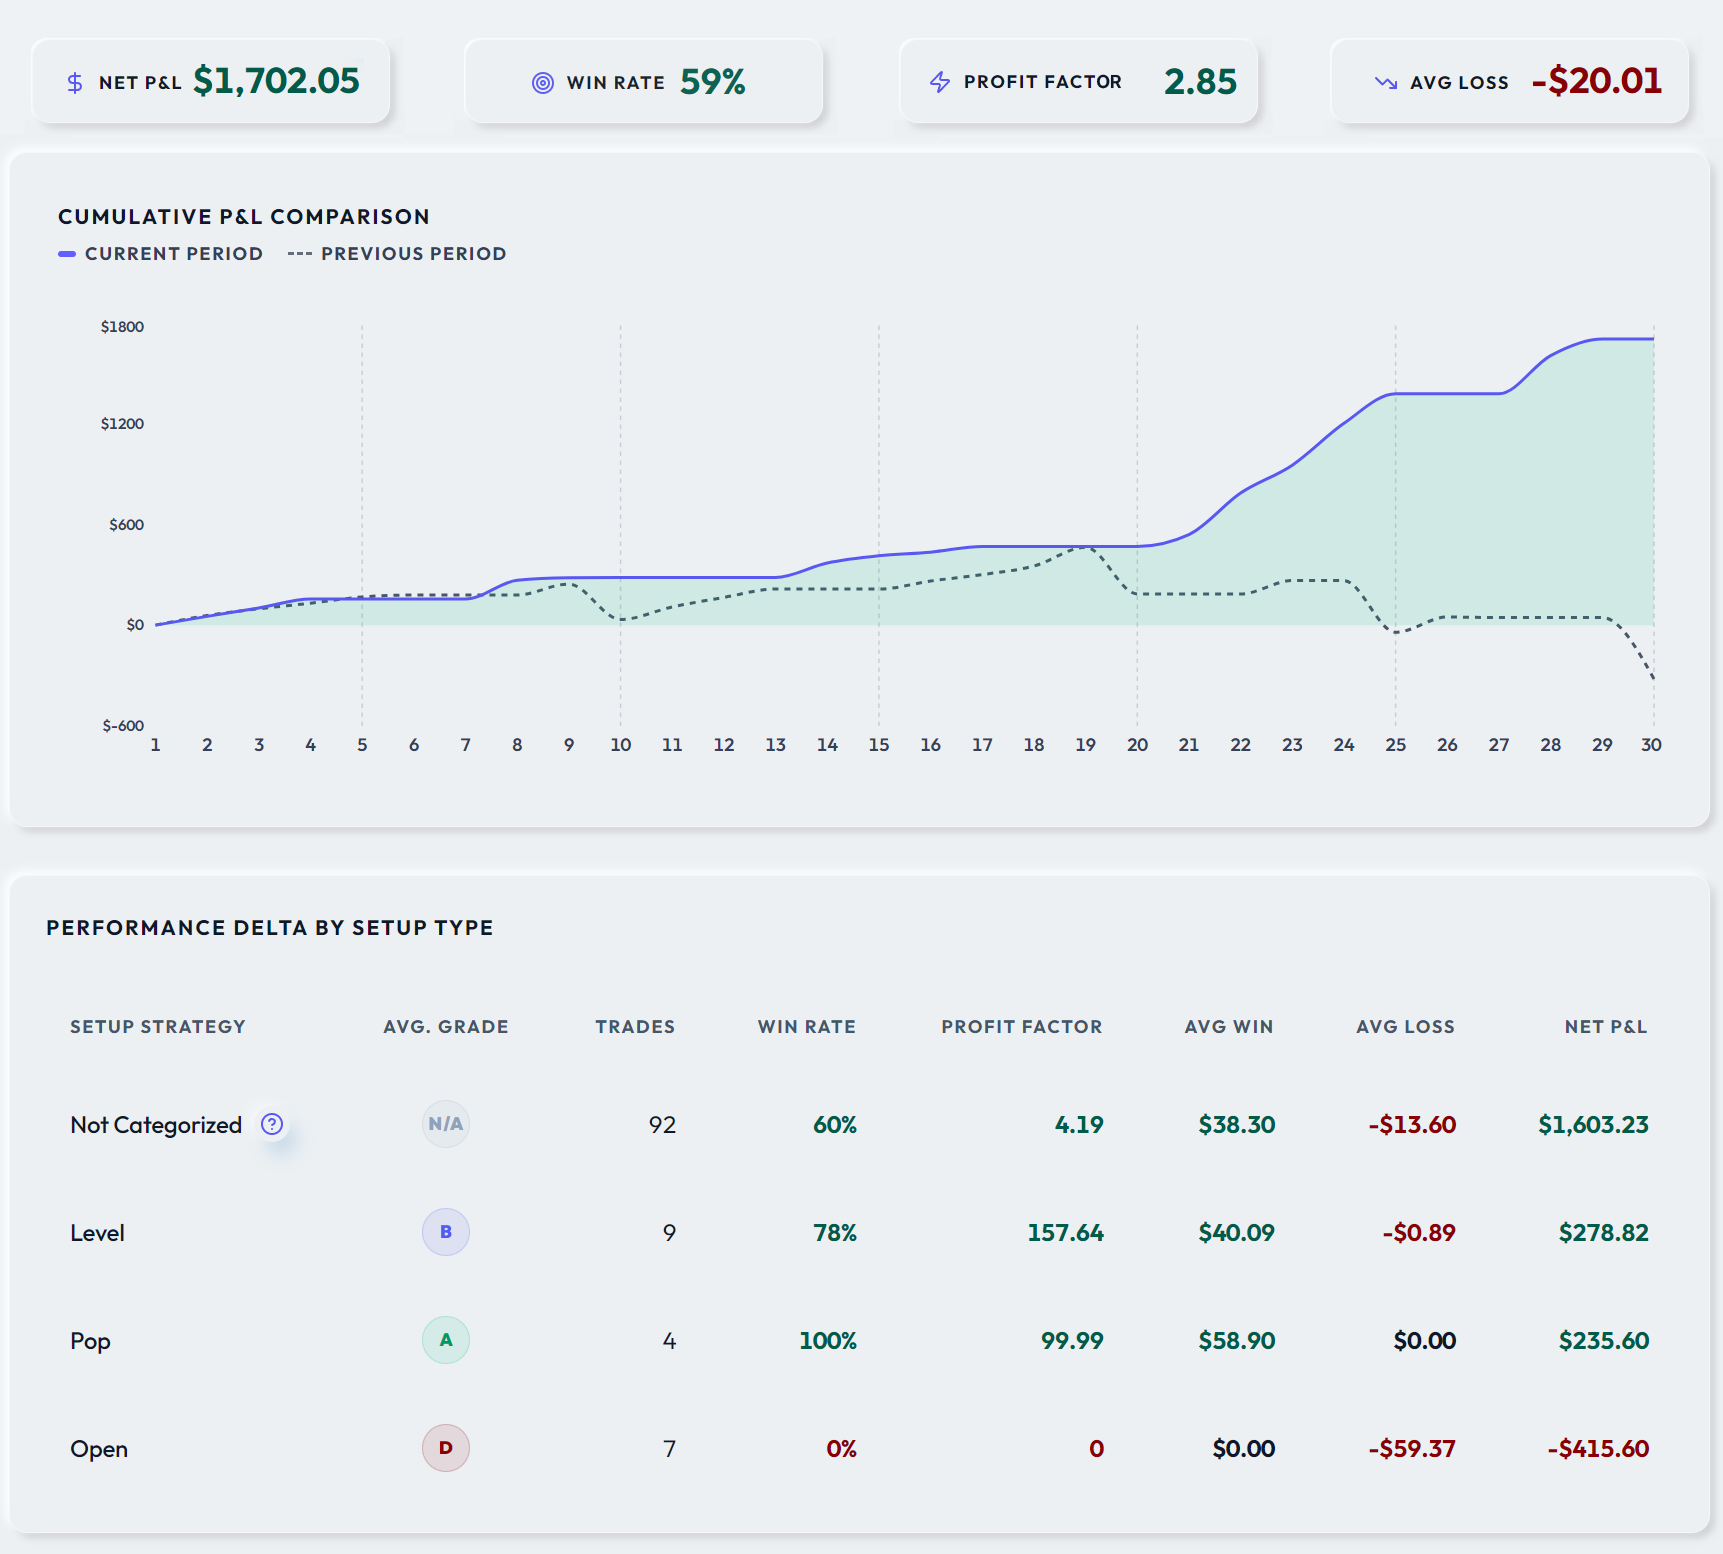Click the dollar icon on Net P&L card
This screenshot has height=1554, width=1723.
75,83
